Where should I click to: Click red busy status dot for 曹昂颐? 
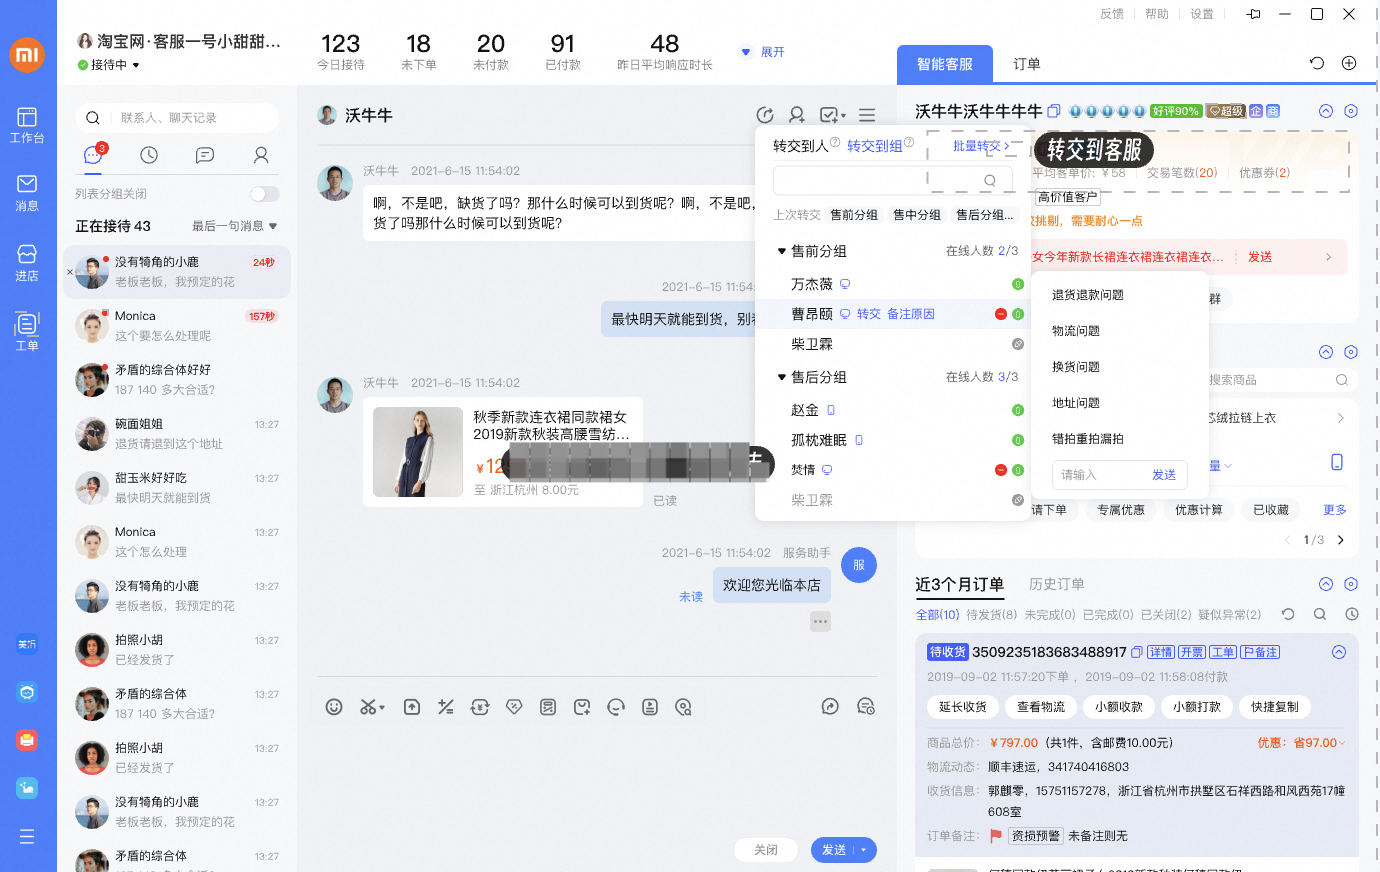pyautogui.click(x=1001, y=314)
